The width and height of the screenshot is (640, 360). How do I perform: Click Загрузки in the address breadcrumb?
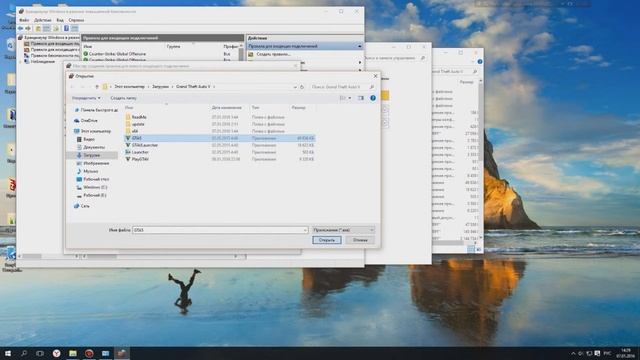point(160,87)
